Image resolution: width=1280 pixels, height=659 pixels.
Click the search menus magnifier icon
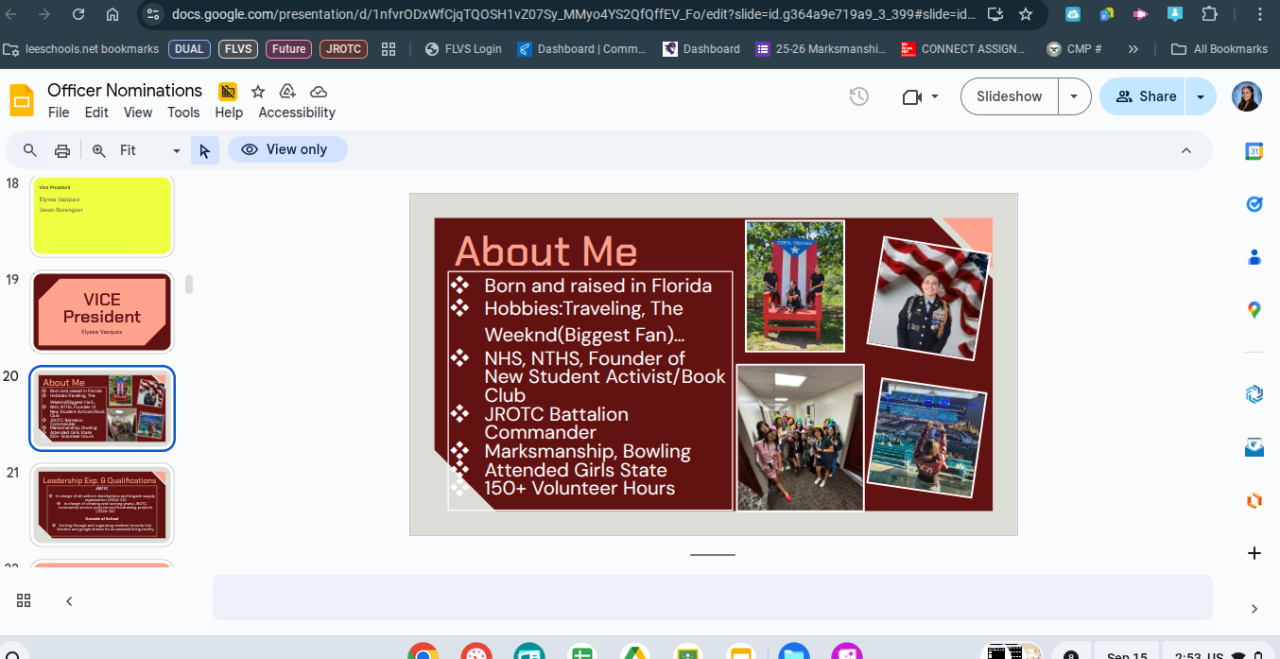point(30,150)
